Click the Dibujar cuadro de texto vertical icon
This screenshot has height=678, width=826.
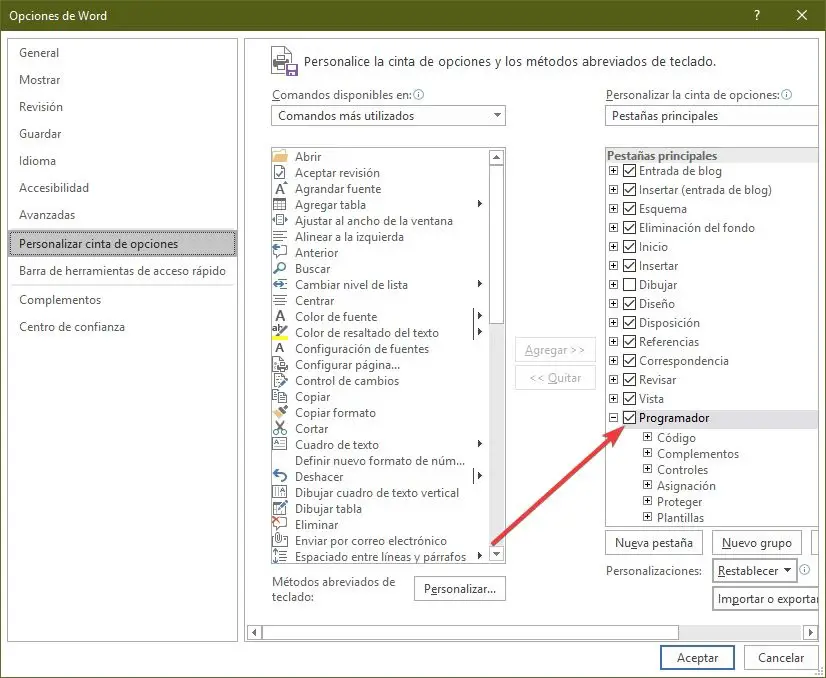click(x=280, y=493)
